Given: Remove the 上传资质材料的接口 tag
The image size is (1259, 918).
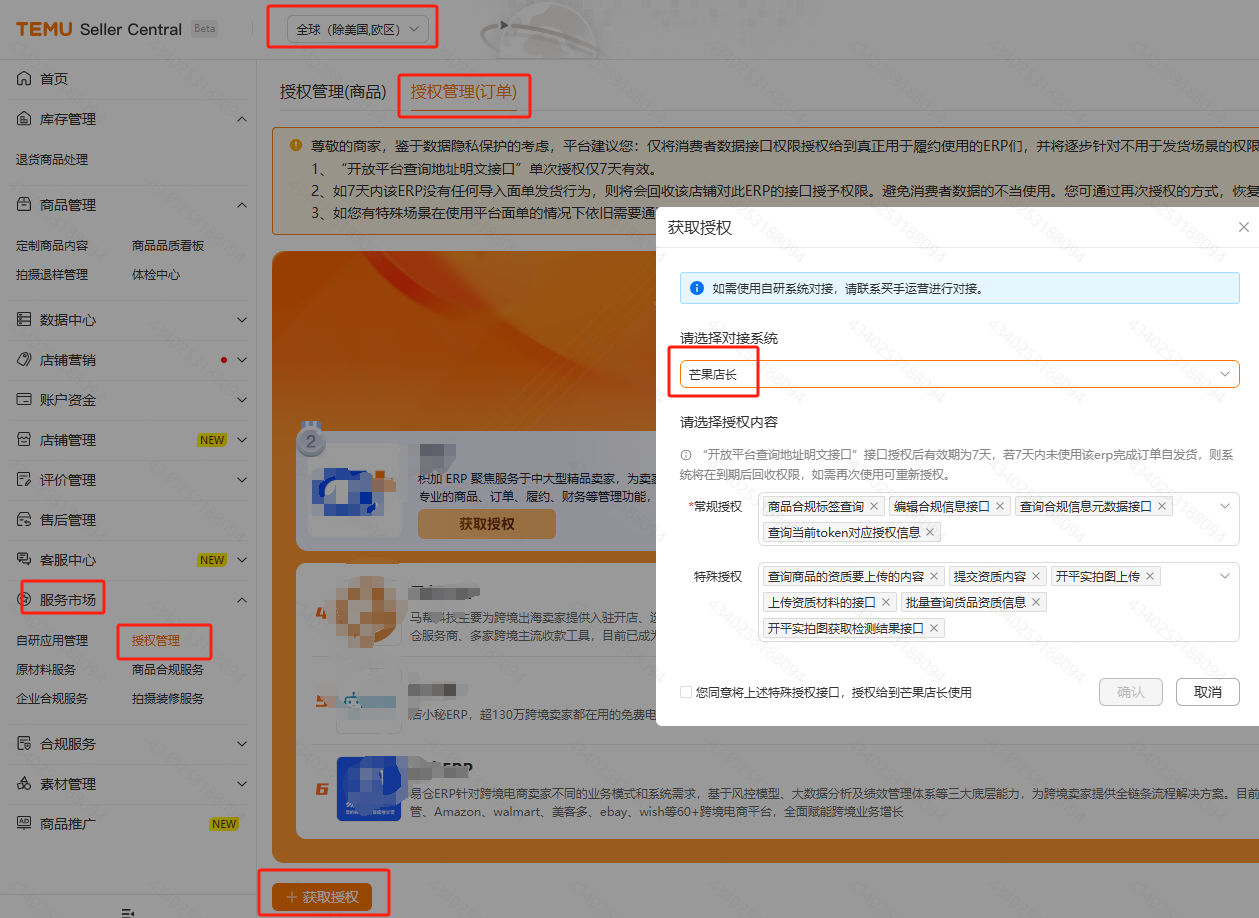Looking at the screenshot, I should point(886,602).
